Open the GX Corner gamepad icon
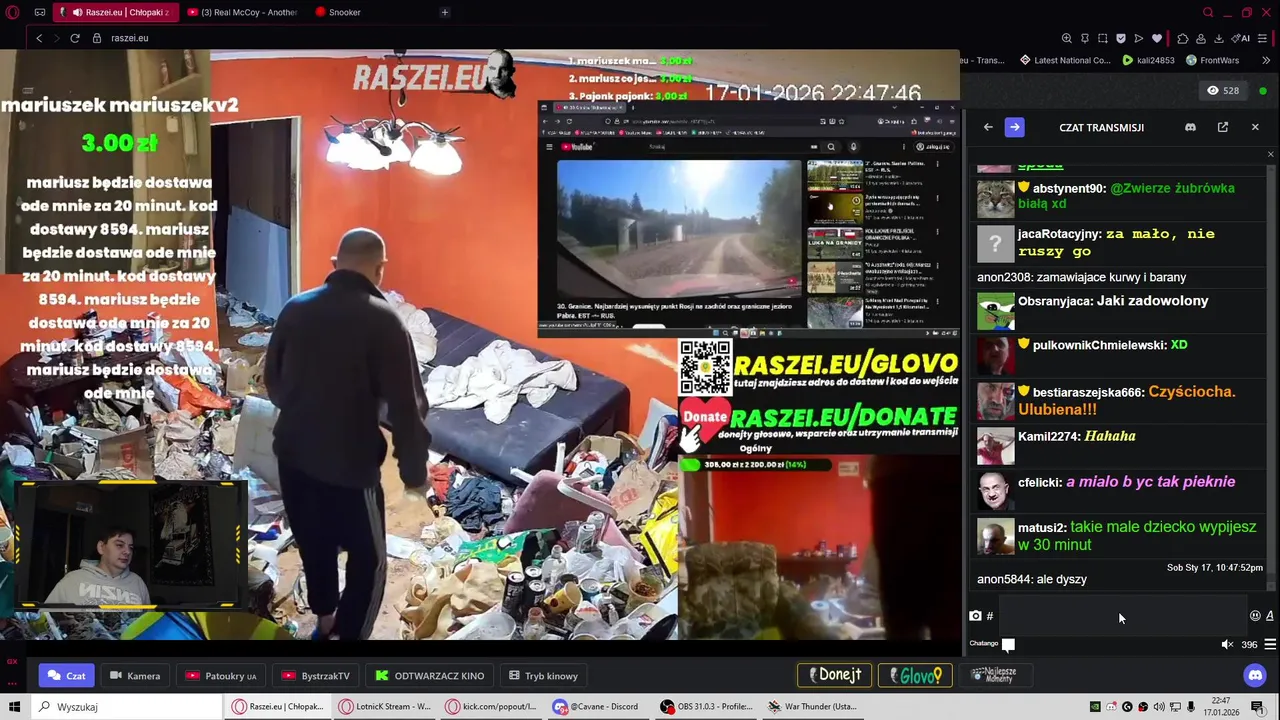The image size is (1280, 720). 39,12
